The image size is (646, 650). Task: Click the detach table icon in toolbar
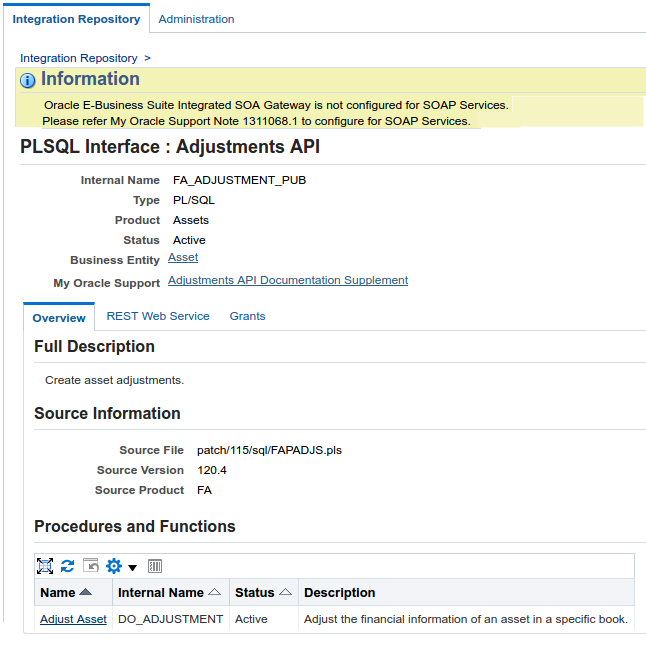tap(45, 566)
